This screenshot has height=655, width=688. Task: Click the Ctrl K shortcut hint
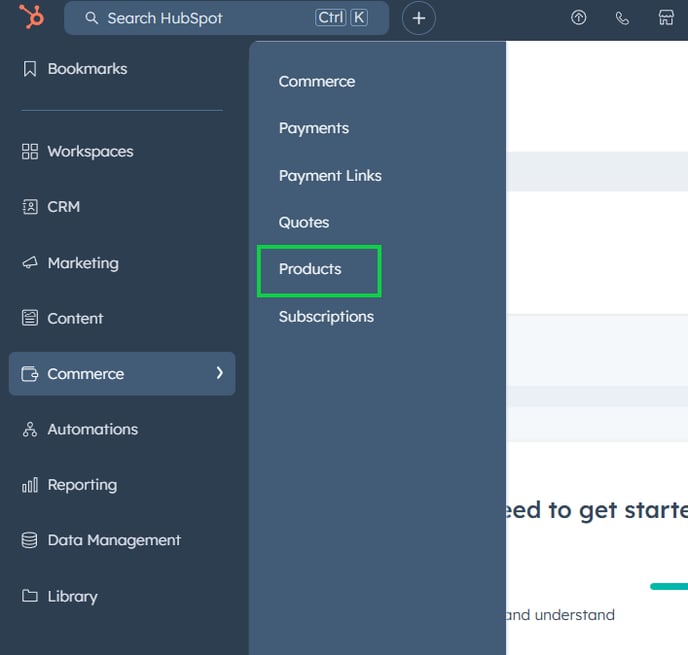(x=341, y=18)
